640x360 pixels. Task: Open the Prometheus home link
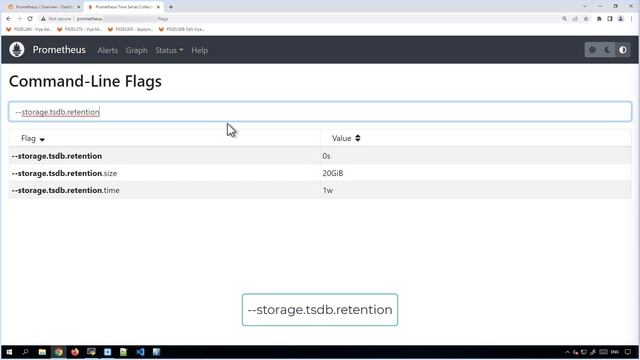point(59,50)
